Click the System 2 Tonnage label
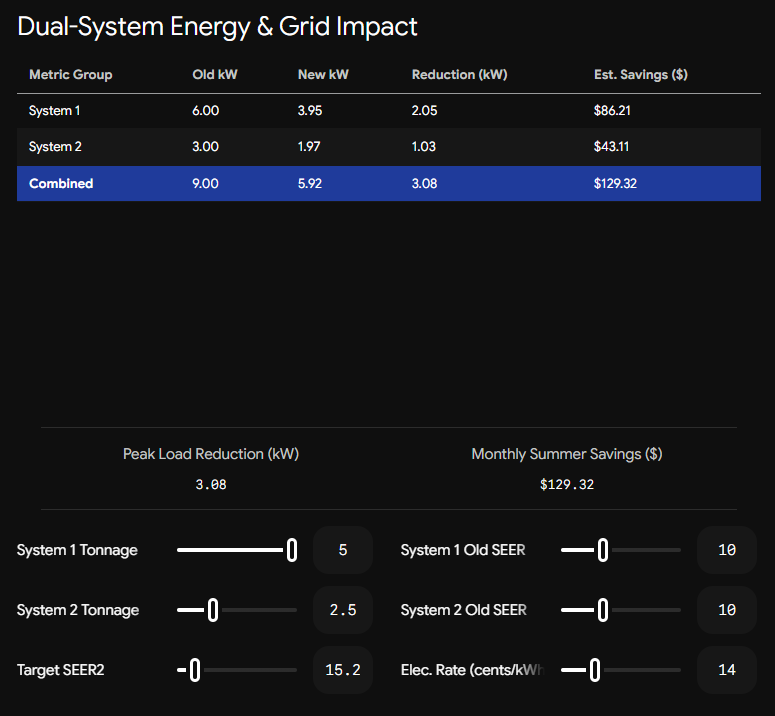Viewport: 775px width, 716px height. (78, 610)
